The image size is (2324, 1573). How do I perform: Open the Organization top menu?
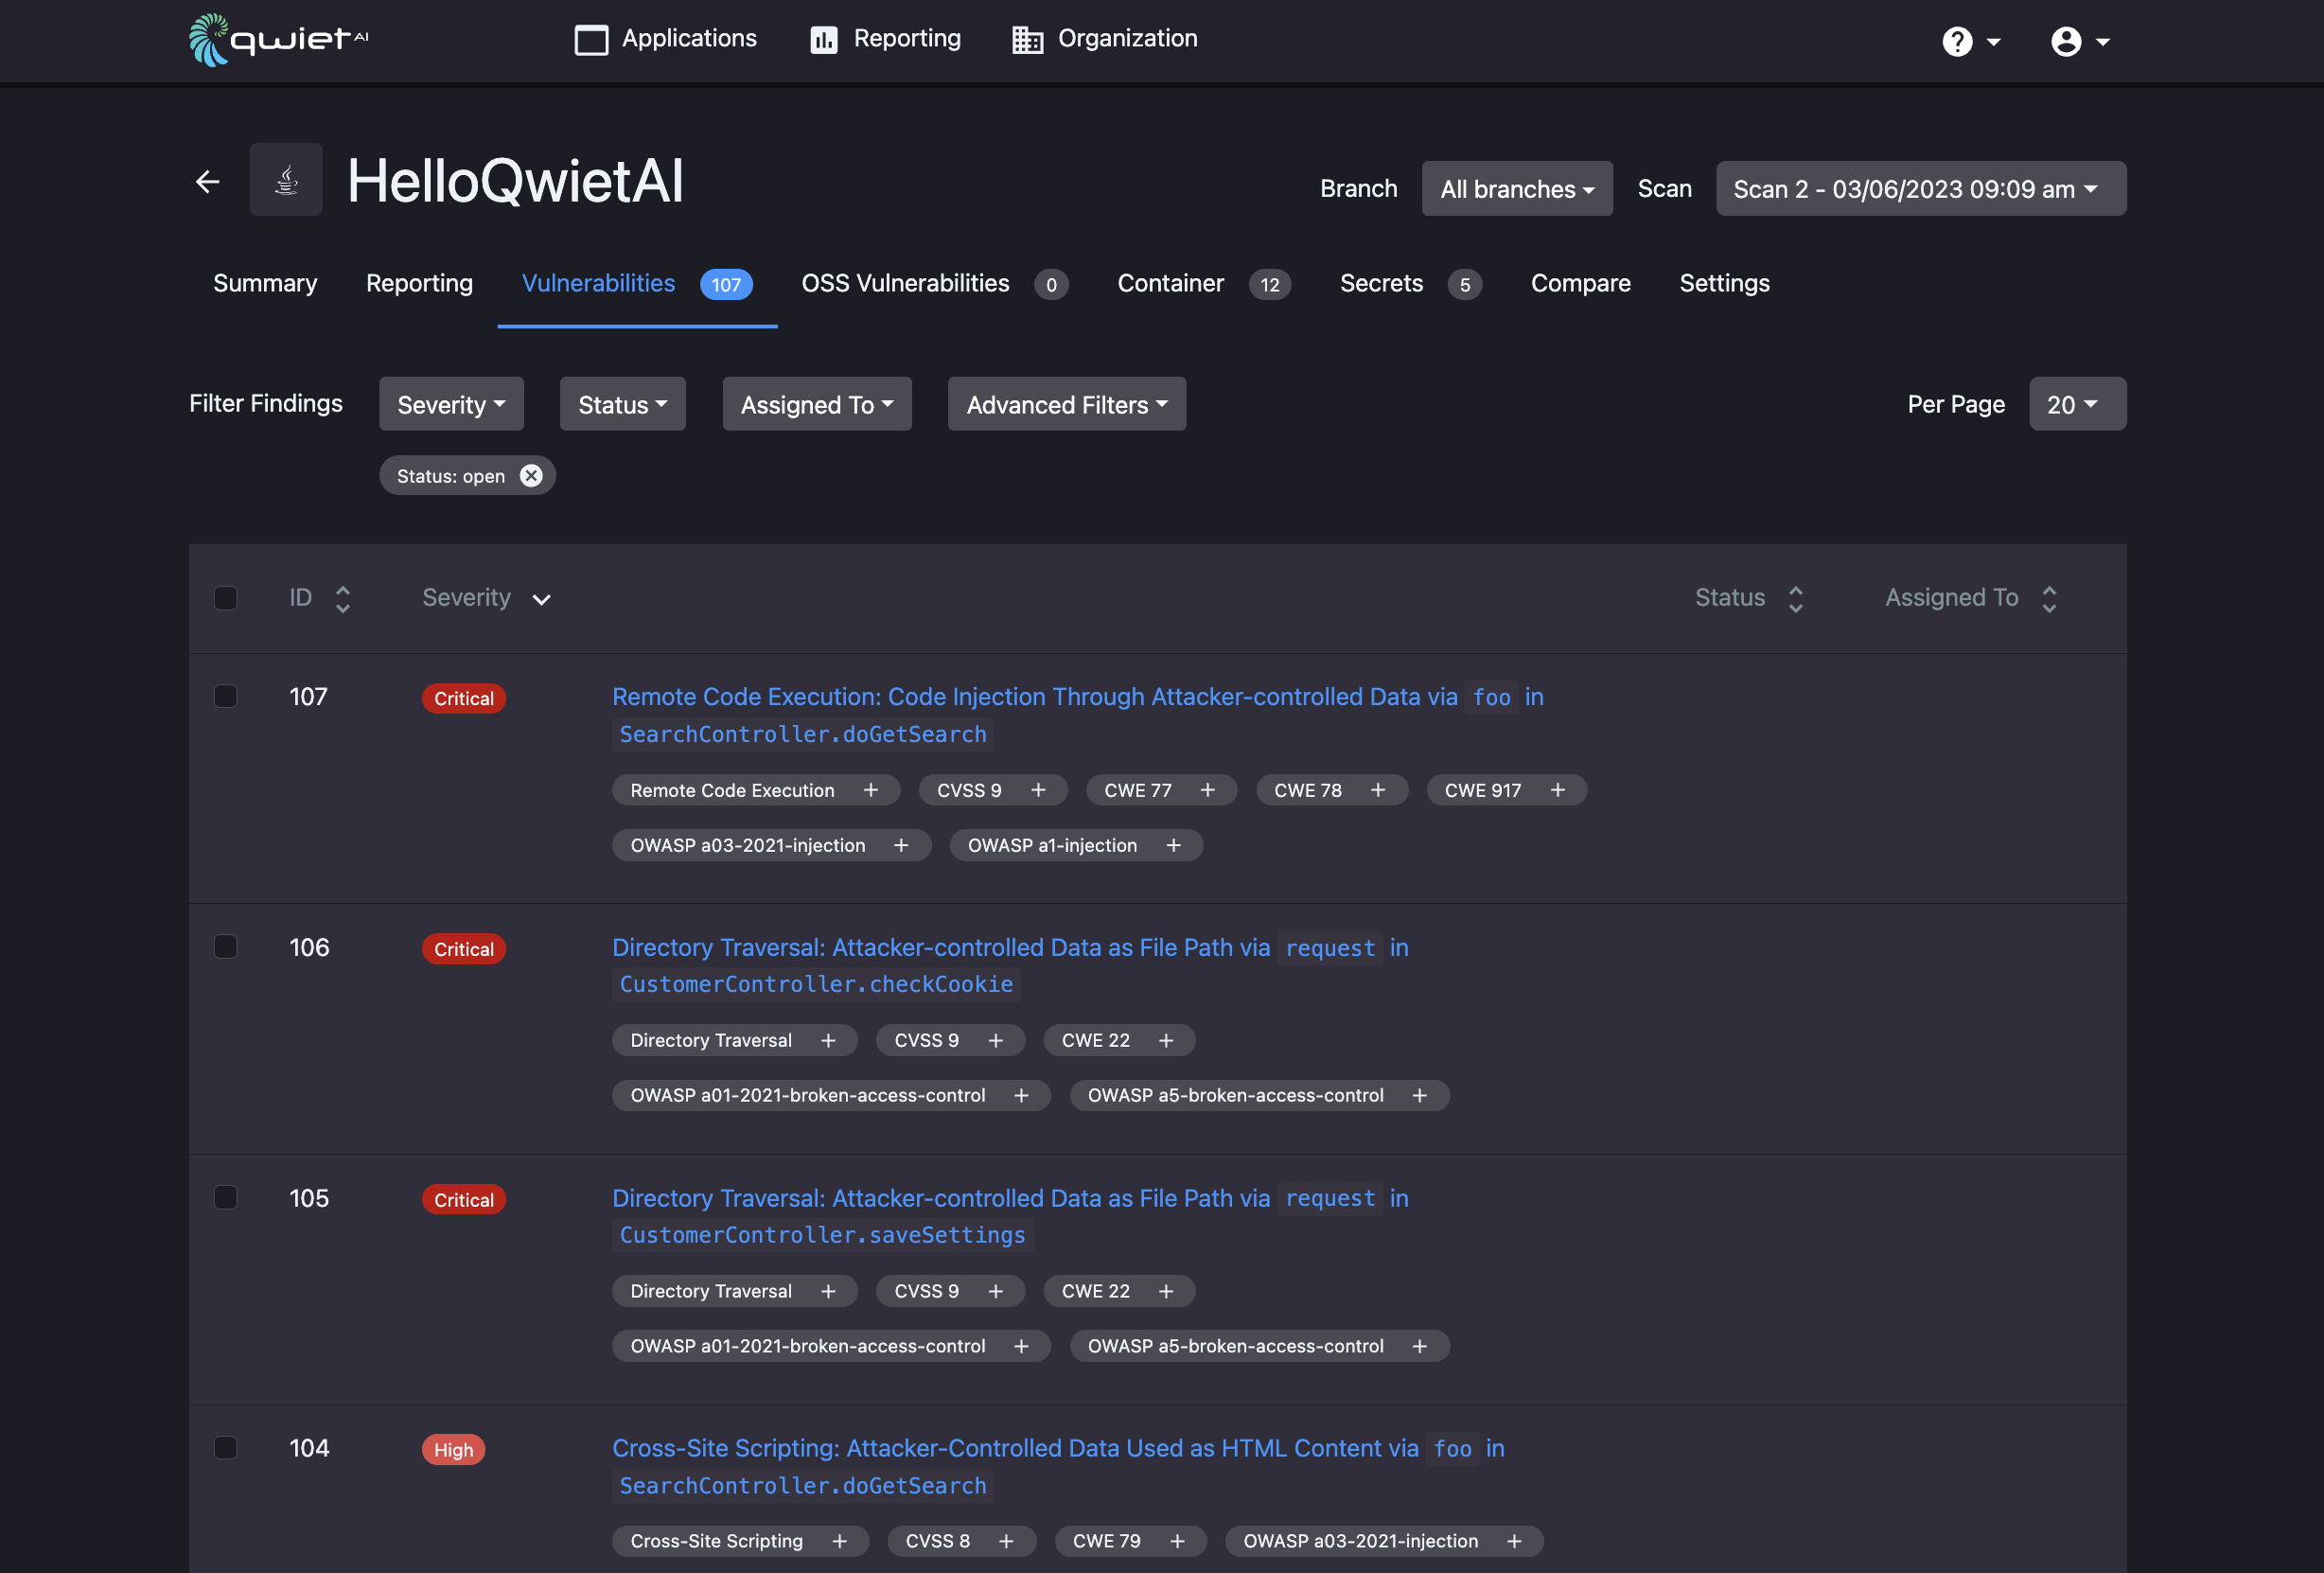[x=1105, y=39]
